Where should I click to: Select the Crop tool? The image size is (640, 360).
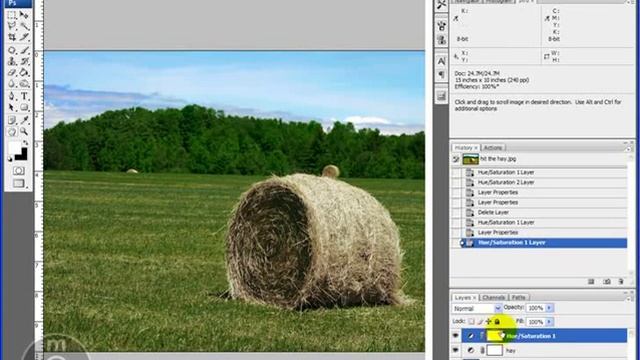(12, 38)
